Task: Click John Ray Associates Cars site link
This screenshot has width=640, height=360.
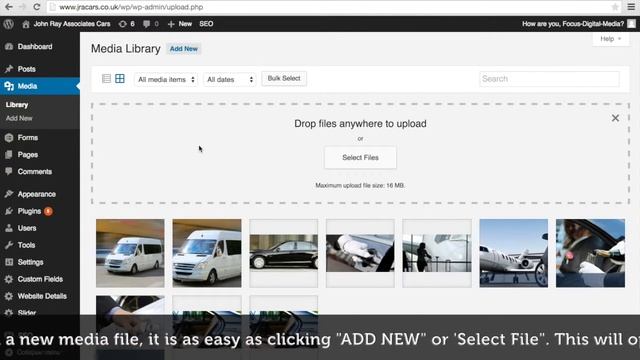Action: pos(72,24)
